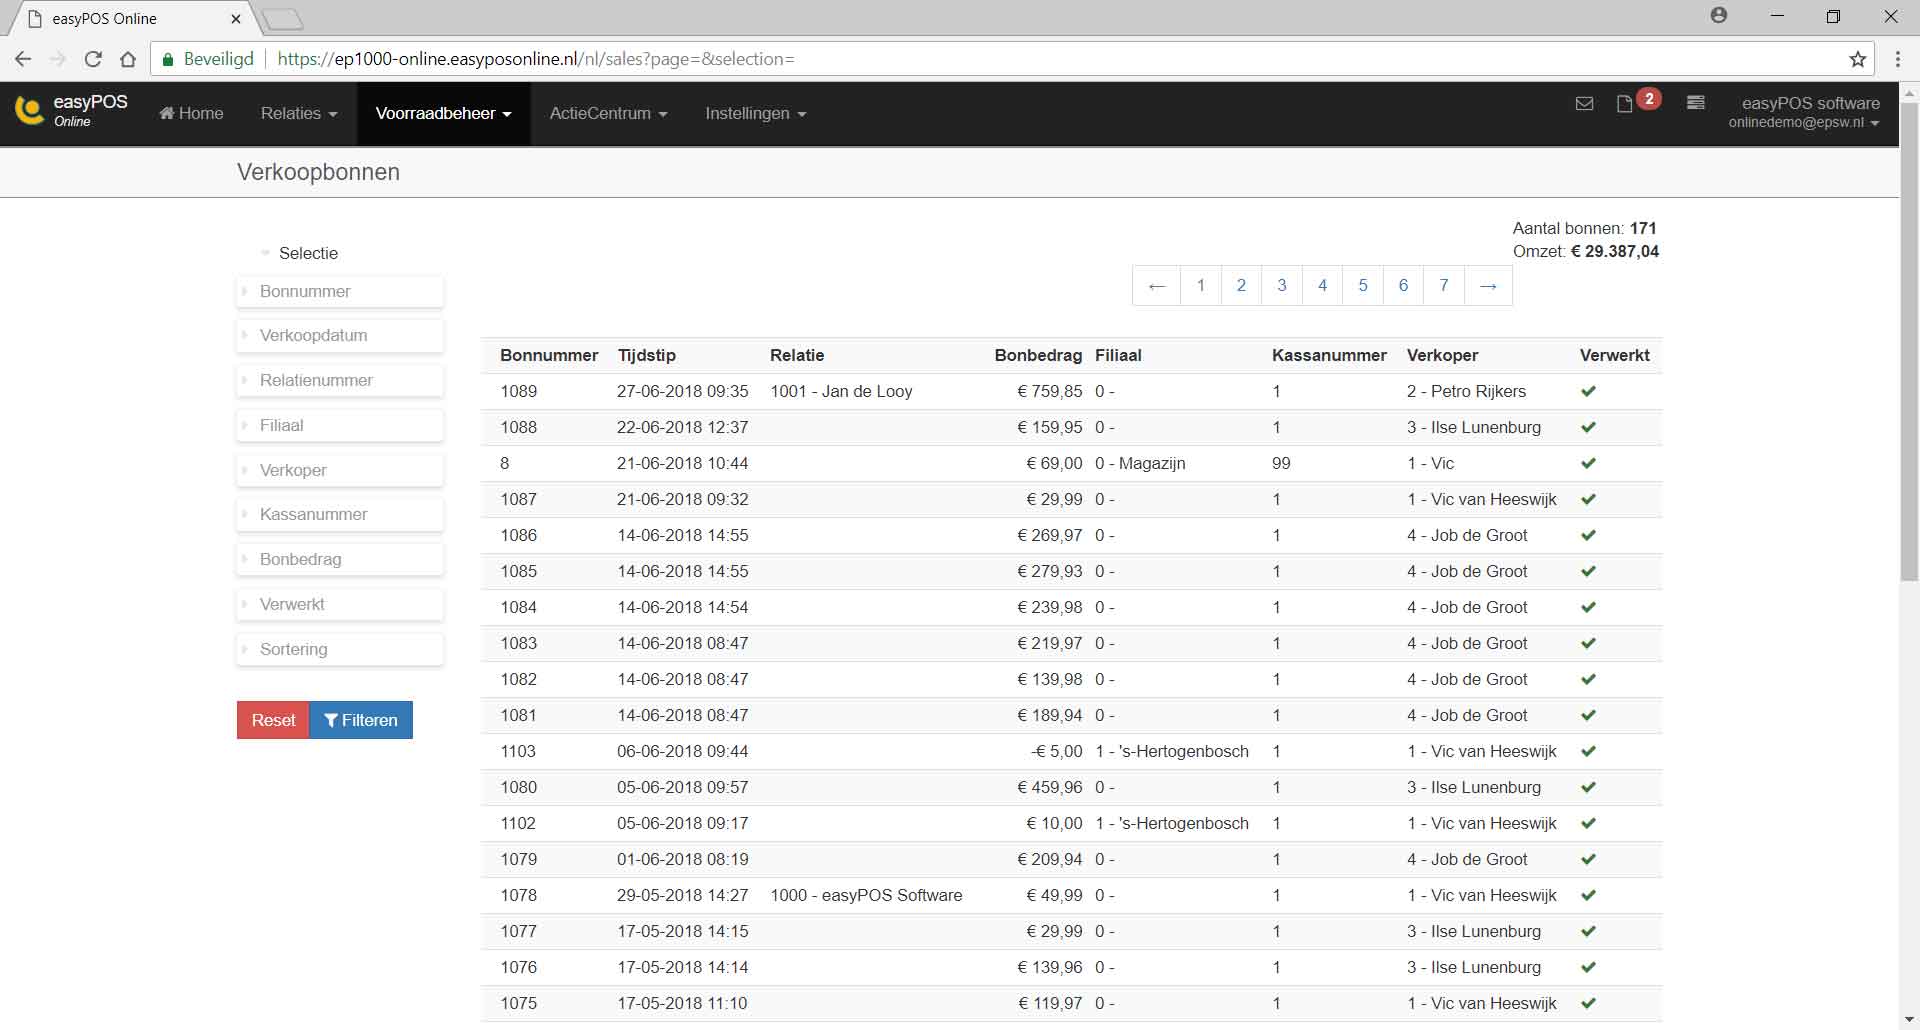Click the browser page vertical scrollbar

point(1909,340)
